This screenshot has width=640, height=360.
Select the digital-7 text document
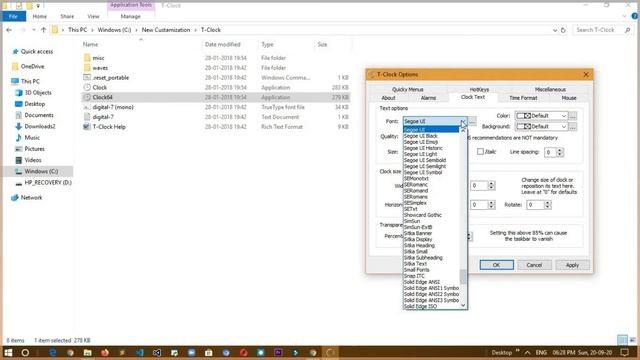[103, 117]
